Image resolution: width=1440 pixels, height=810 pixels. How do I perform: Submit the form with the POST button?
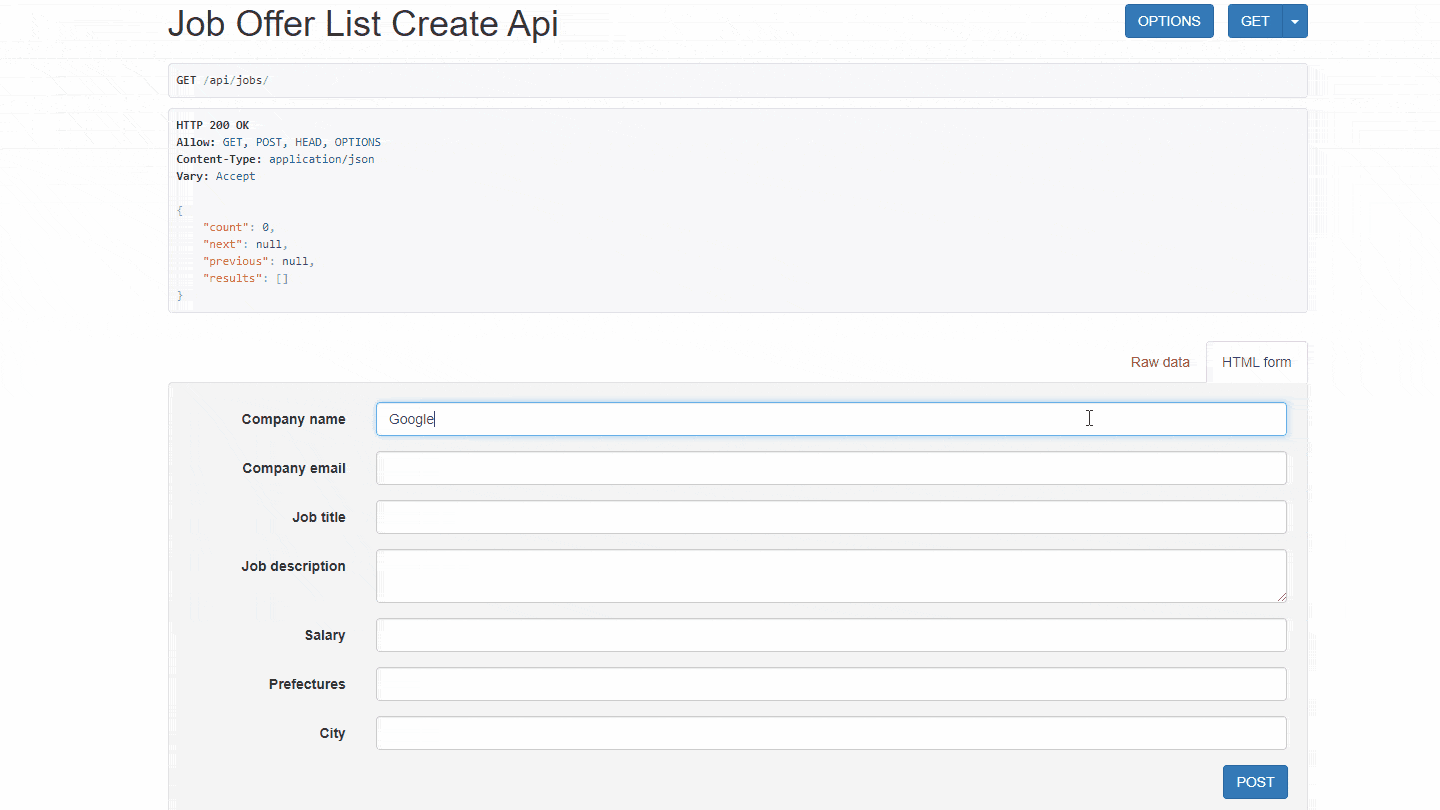click(x=1255, y=782)
